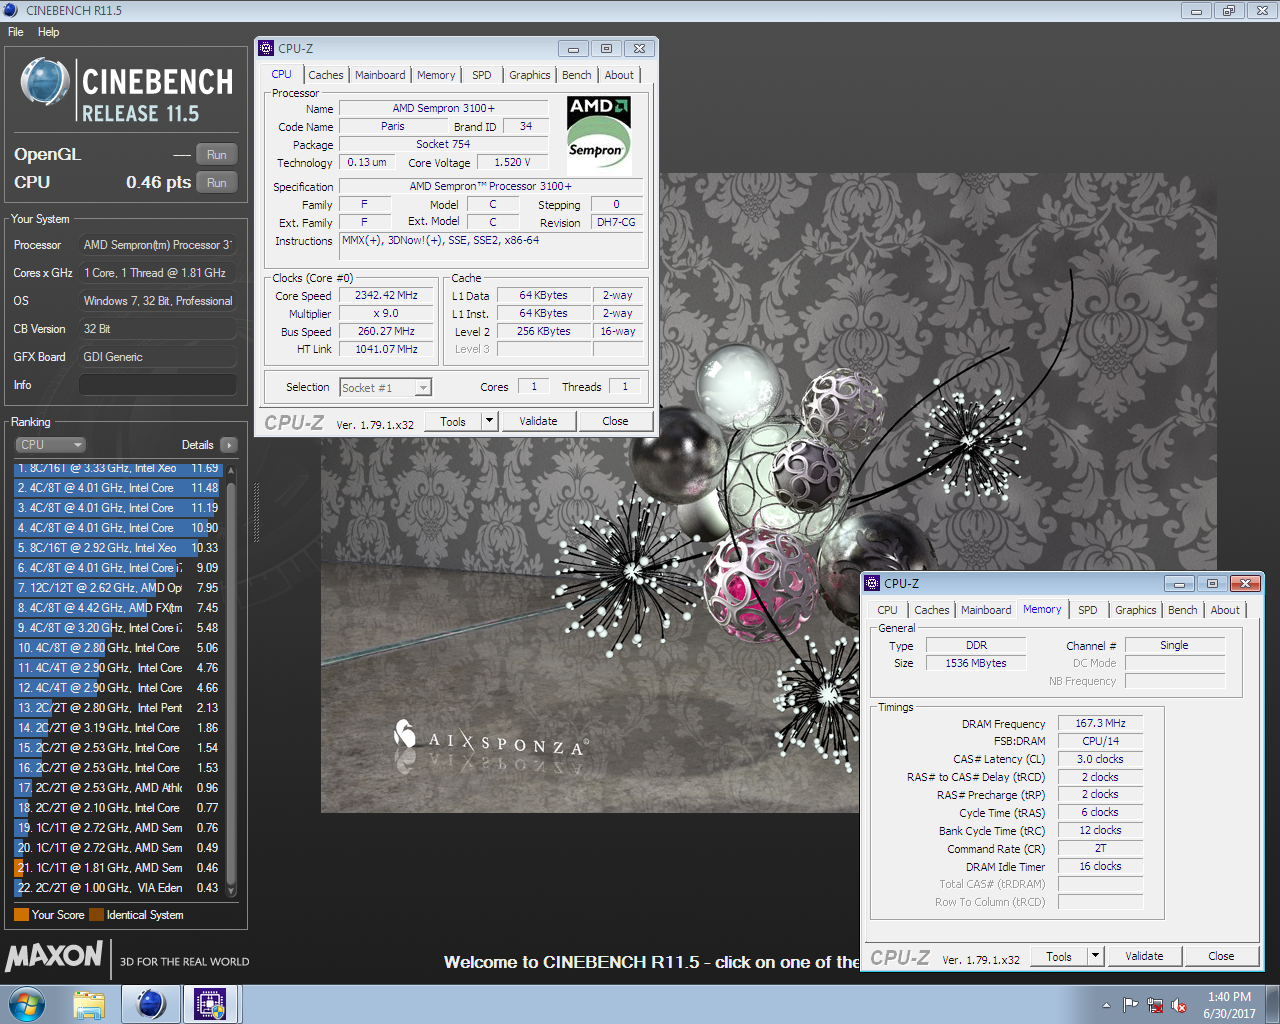This screenshot has width=1280, height=1024.
Task: Click top CPU-Z window title bar icon
Action: pos(266,48)
